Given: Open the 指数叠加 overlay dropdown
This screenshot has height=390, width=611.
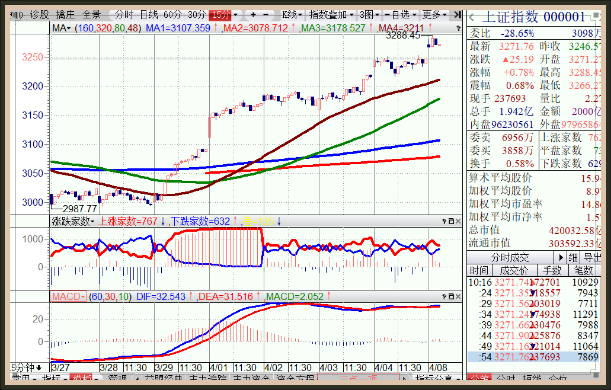Looking at the screenshot, I should point(331,15).
